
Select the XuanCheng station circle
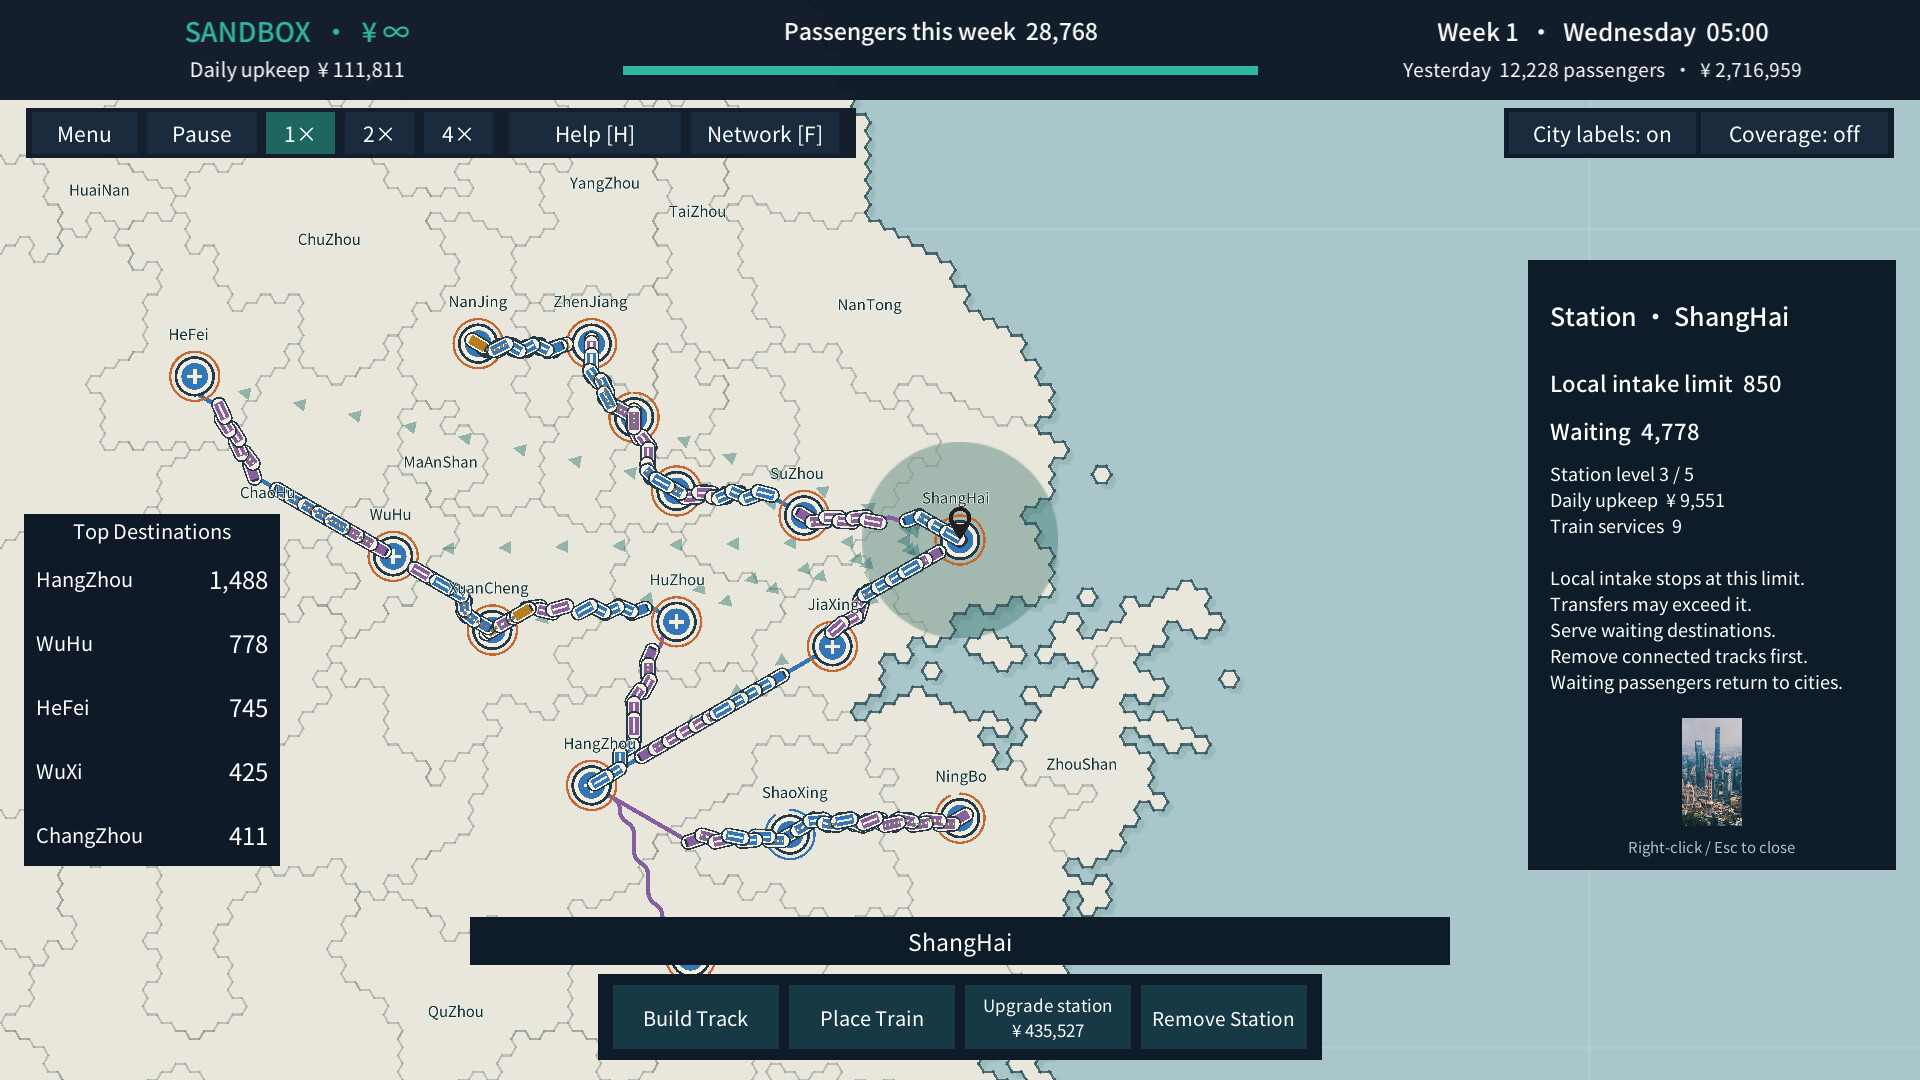[492, 629]
